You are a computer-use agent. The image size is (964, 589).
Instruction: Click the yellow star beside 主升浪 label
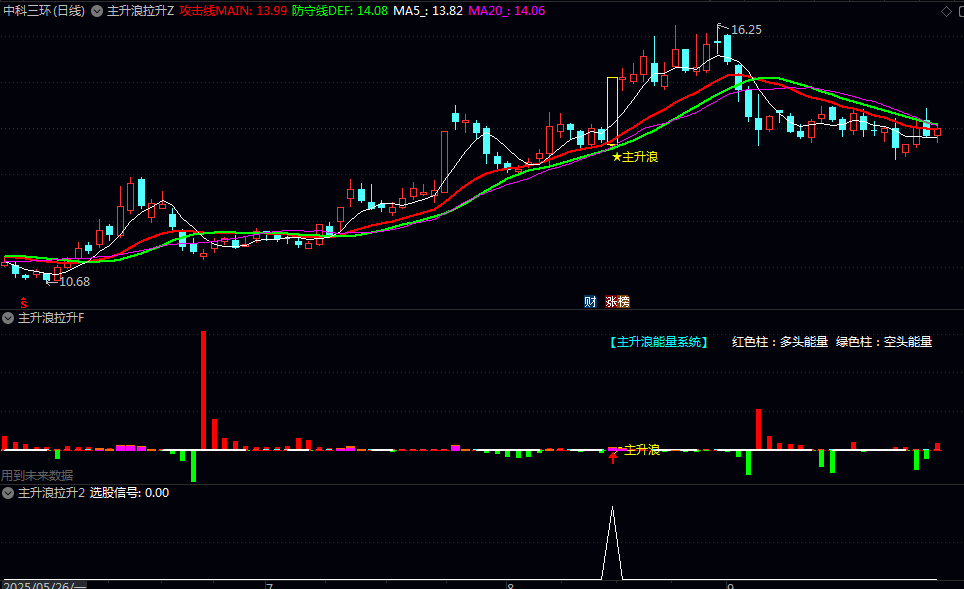[x=617, y=157]
